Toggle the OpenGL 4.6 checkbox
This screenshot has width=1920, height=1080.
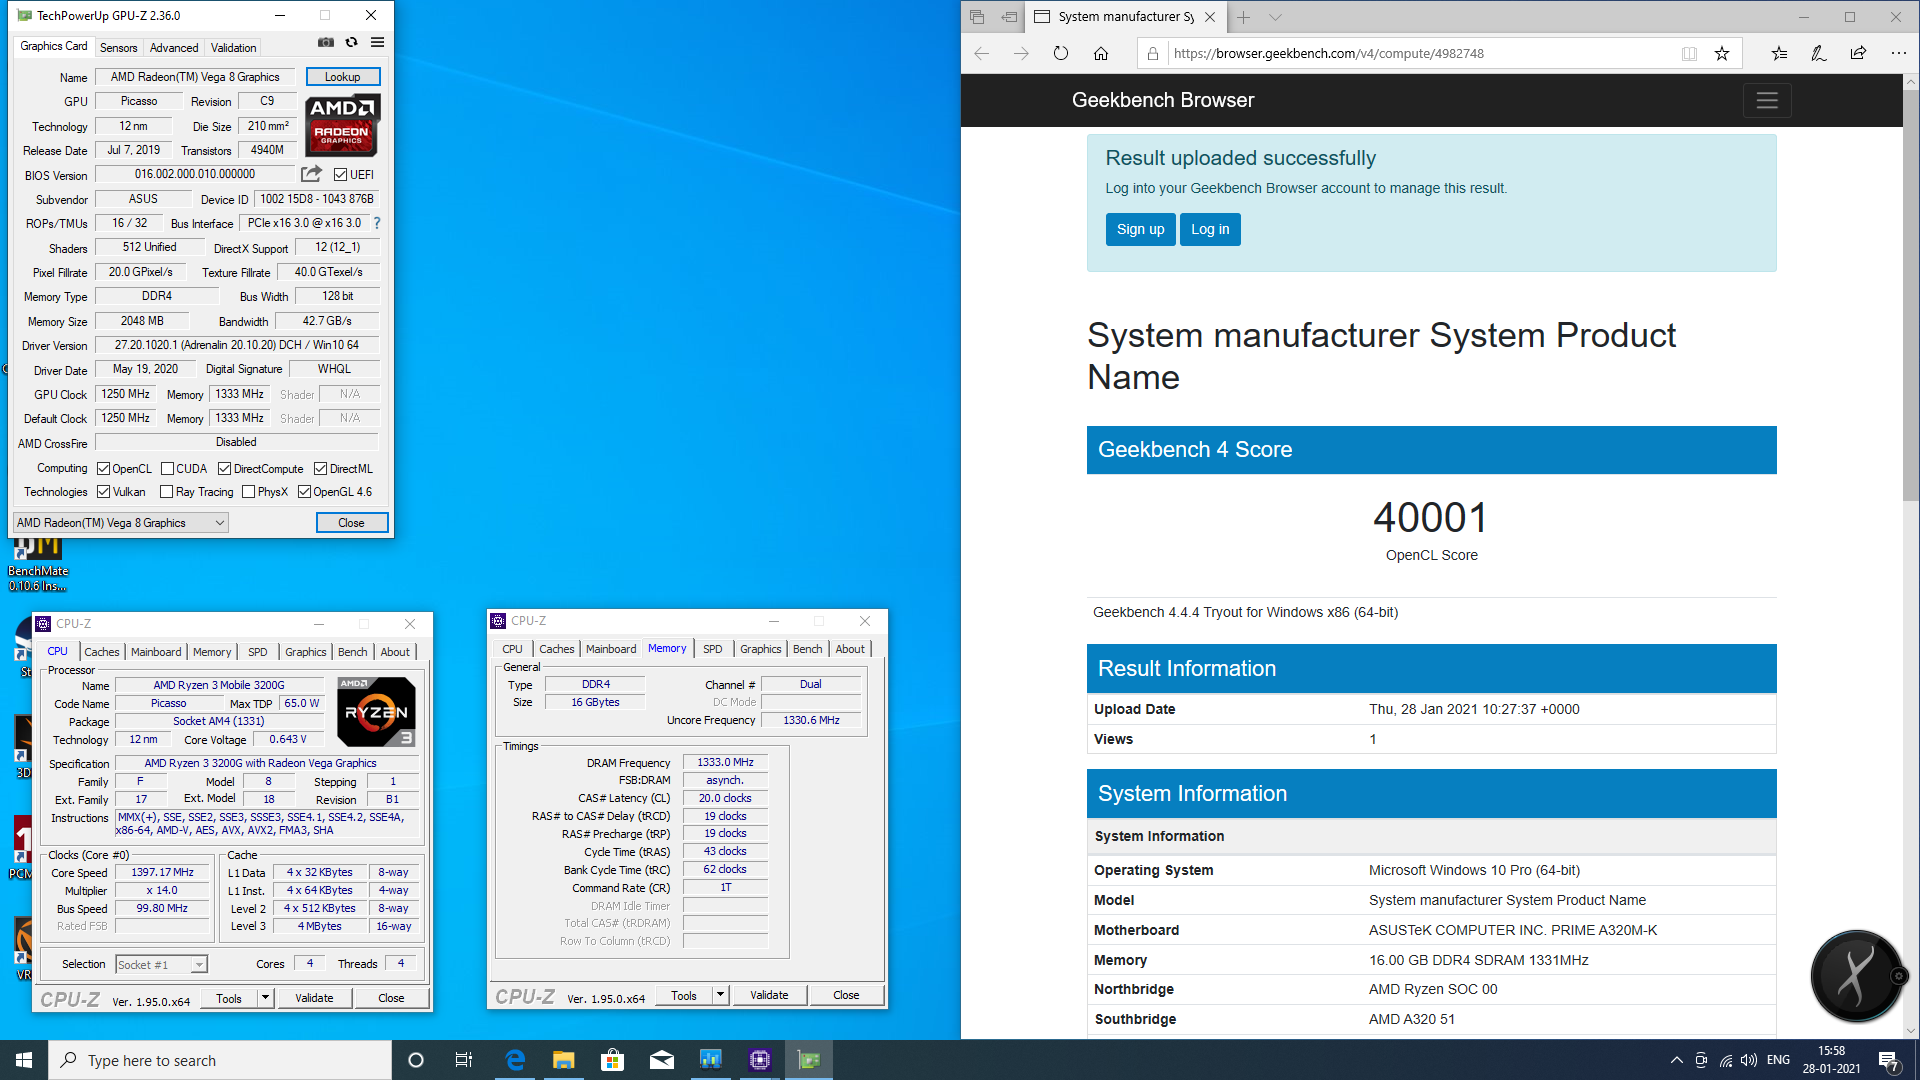tap(304, 492)
